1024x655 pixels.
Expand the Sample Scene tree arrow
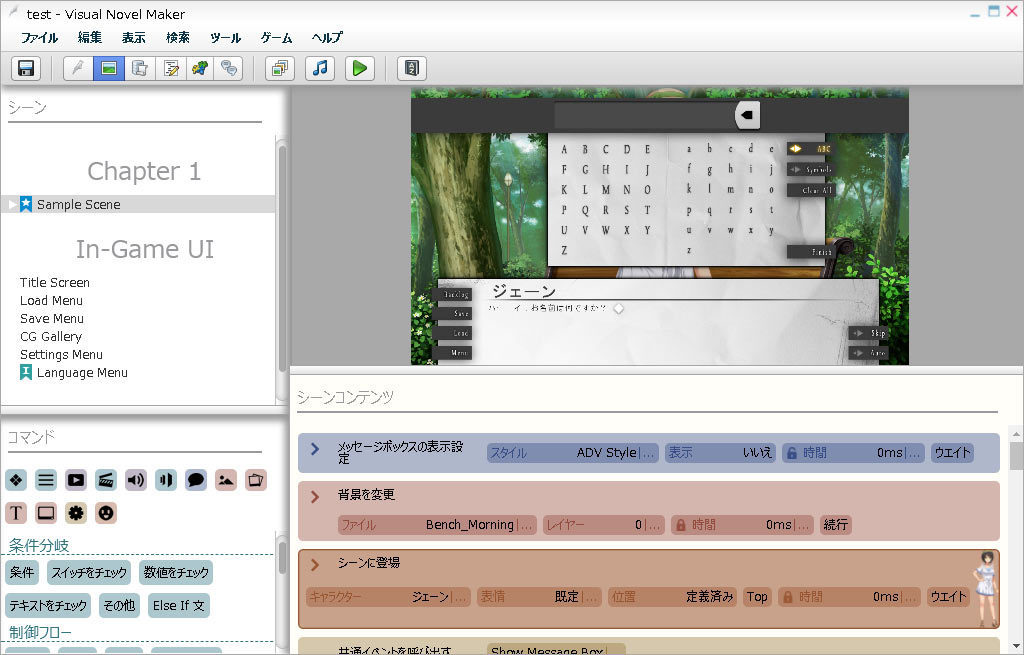point(12,204)
